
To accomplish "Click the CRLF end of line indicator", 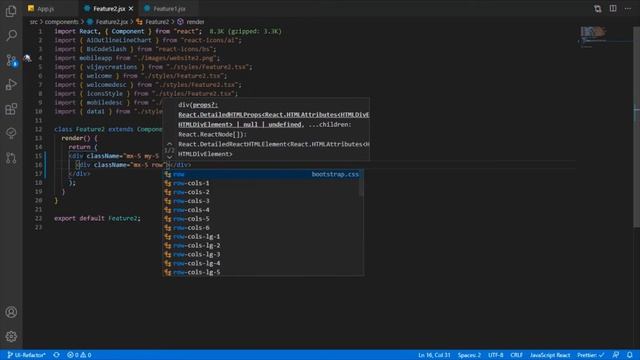I will pyautogui.click(x=516, y=355).
